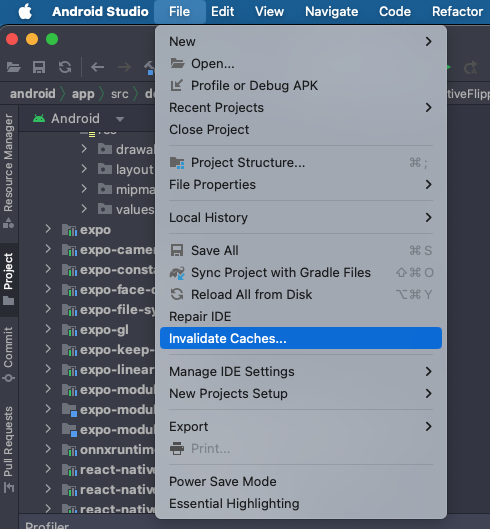The width and height of the screenshot is (490, 529).
Task: Click the Open folder toolbar icon
Action: (13, 67)
